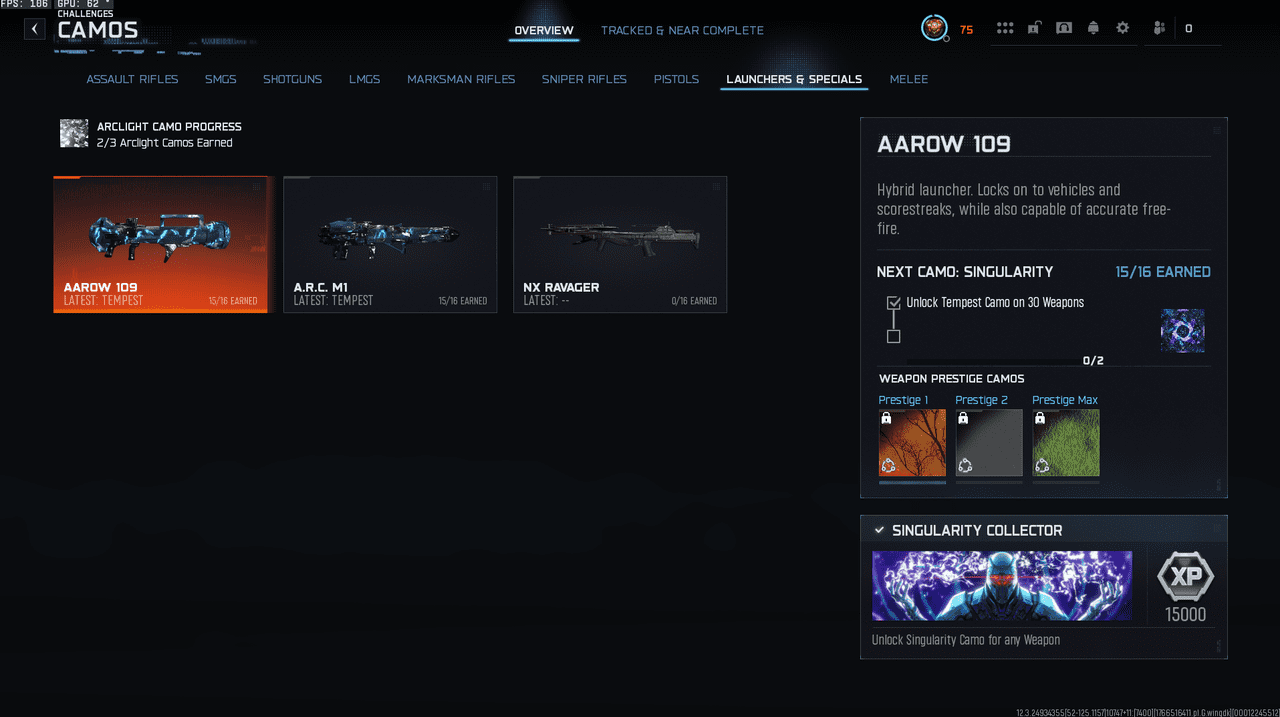The image size is (1280, 717).
Task: Click the Prestige 1 camo swatch
Action: [x=912, y=443]
